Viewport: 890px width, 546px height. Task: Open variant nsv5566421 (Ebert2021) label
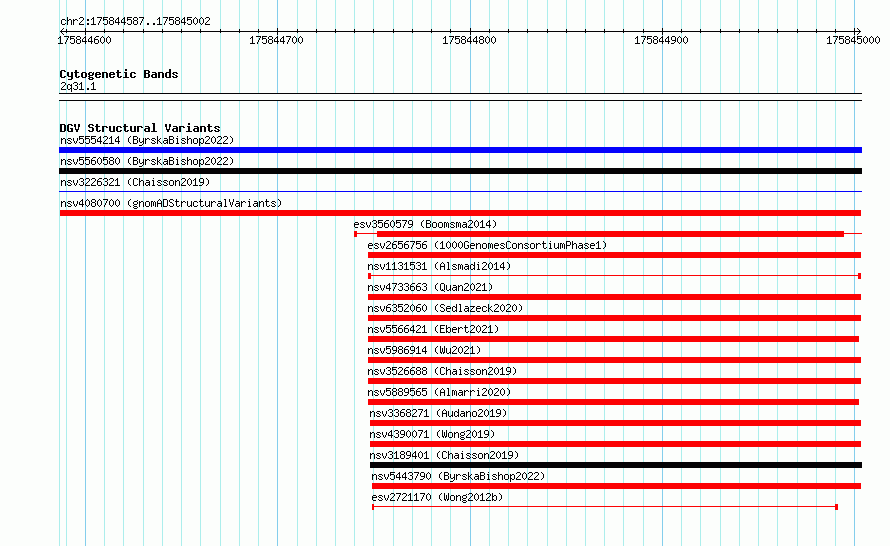coord(433,329)
